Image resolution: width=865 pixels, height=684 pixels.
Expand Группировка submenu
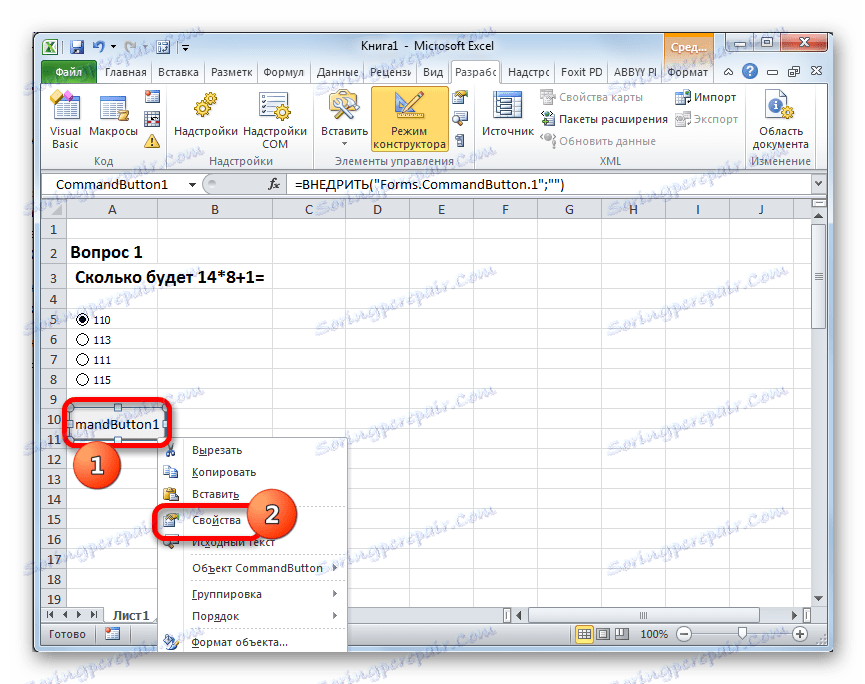335,594
